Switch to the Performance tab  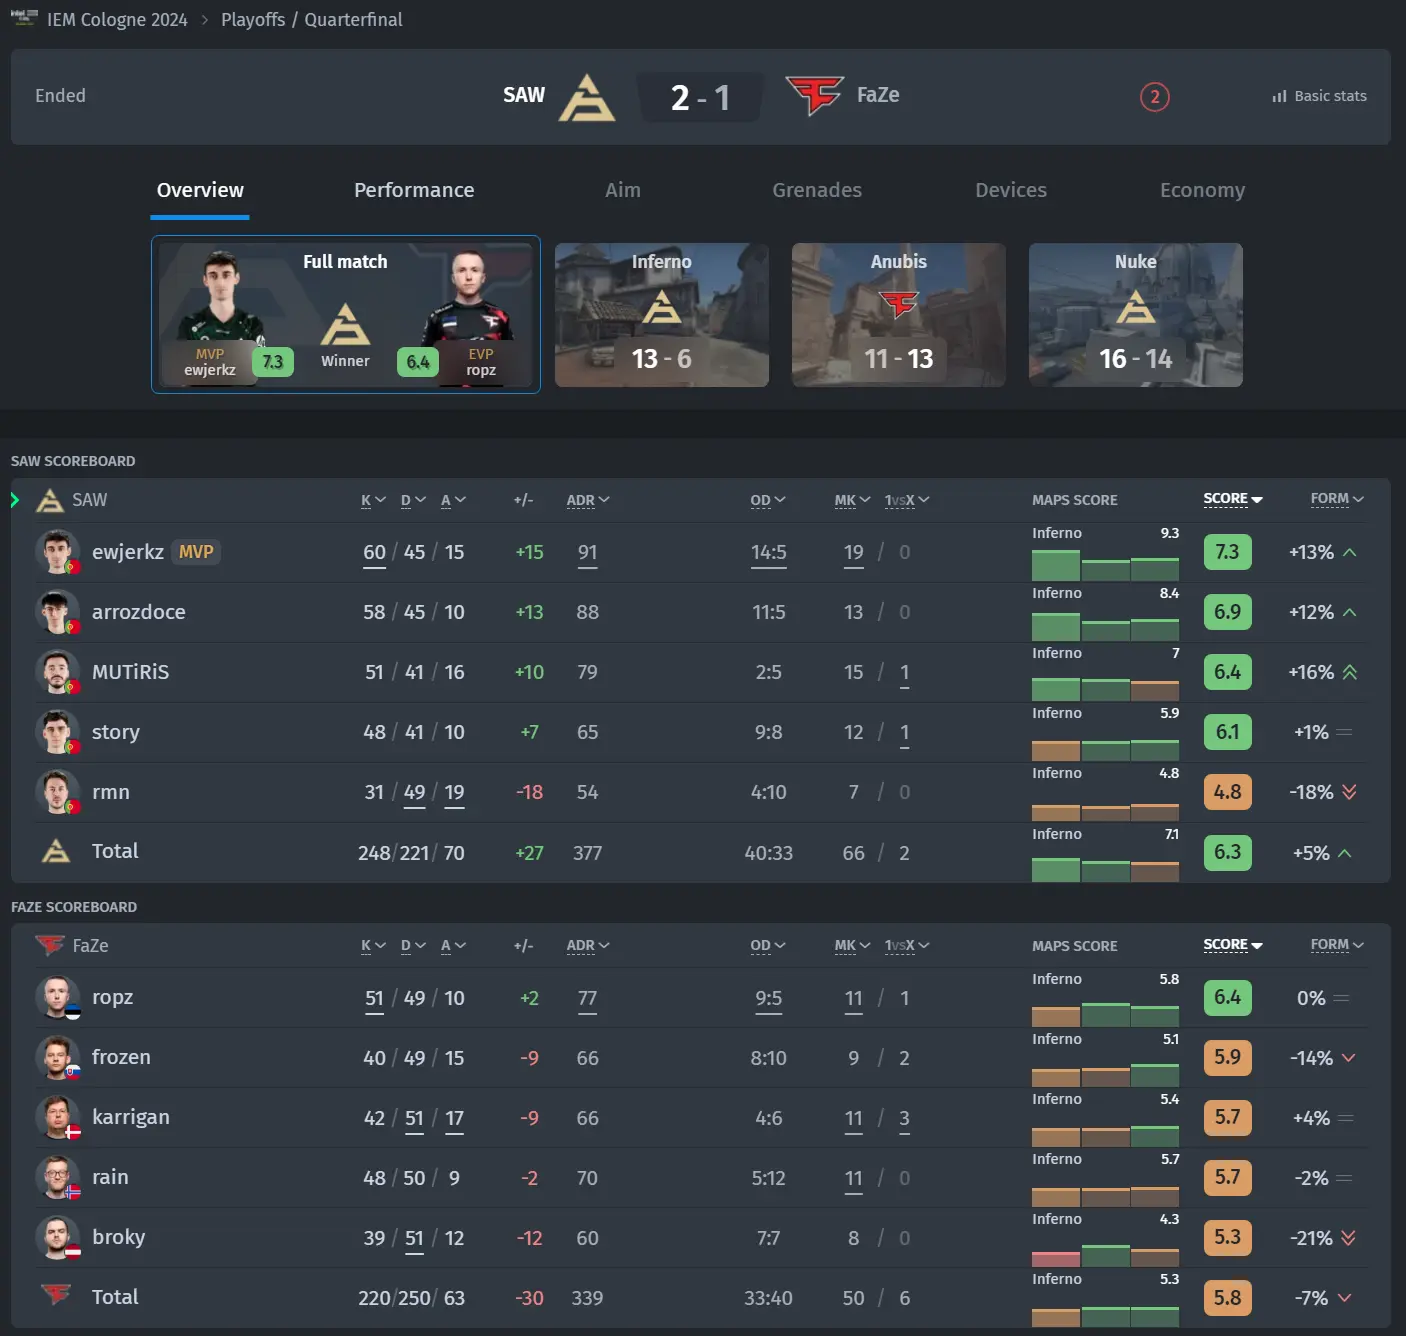point(414,190)
